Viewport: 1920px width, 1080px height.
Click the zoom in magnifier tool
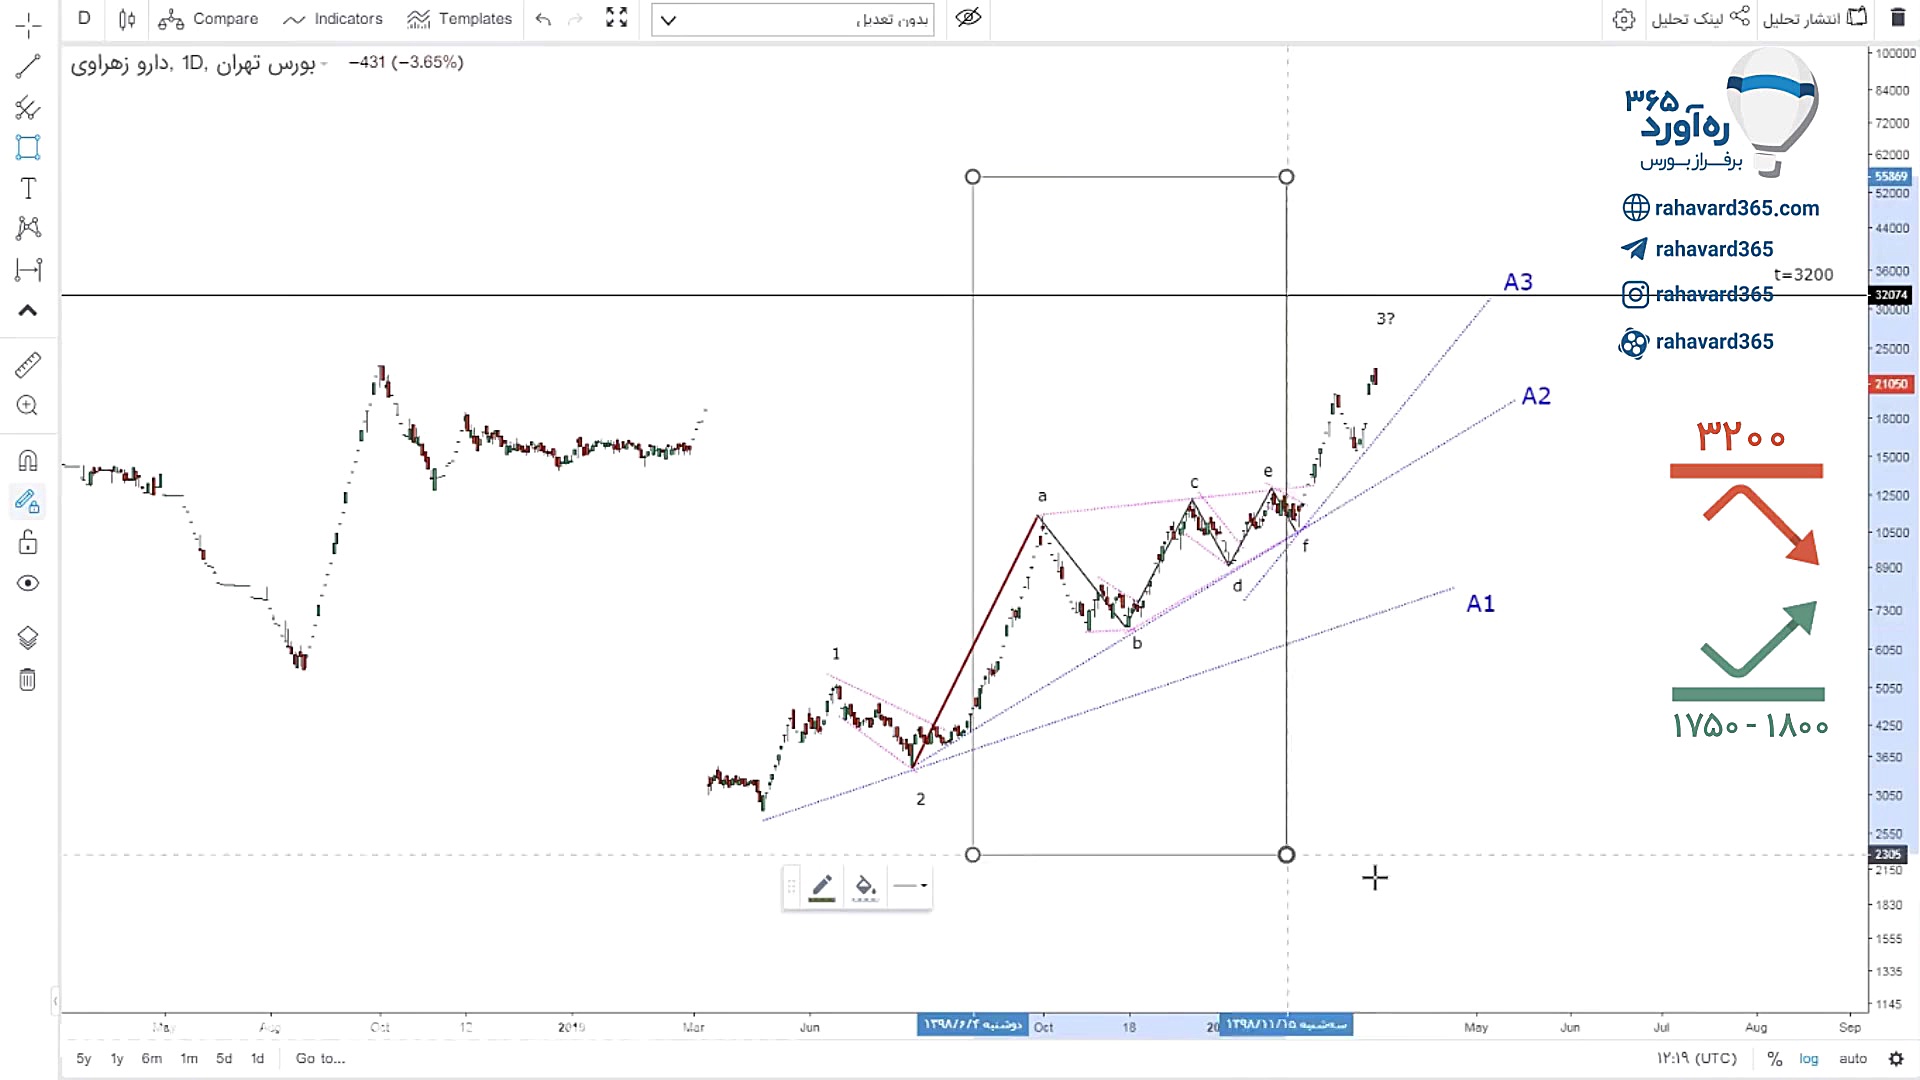28,405
